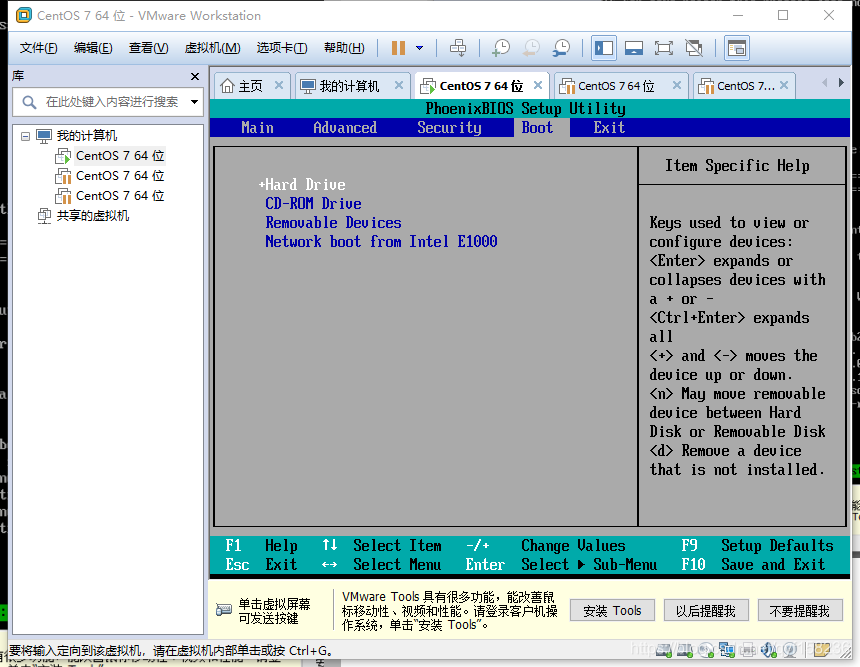
Task: Click the Unity mode icon
Action: pos(694,48)
